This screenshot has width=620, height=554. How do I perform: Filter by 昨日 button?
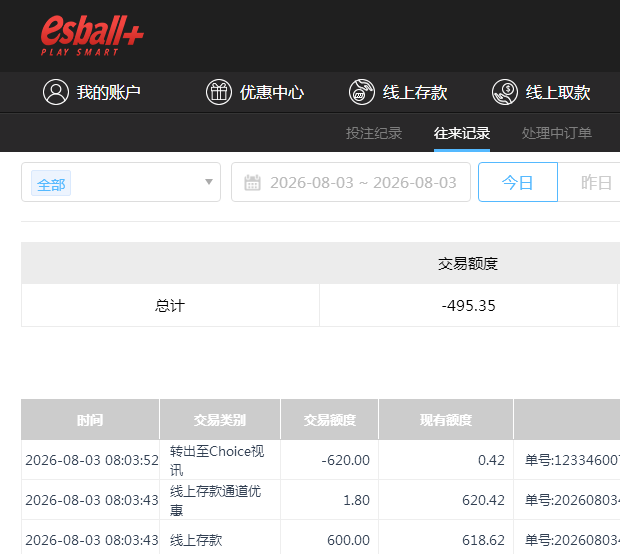pyautogui.click(x=589, y=182)
